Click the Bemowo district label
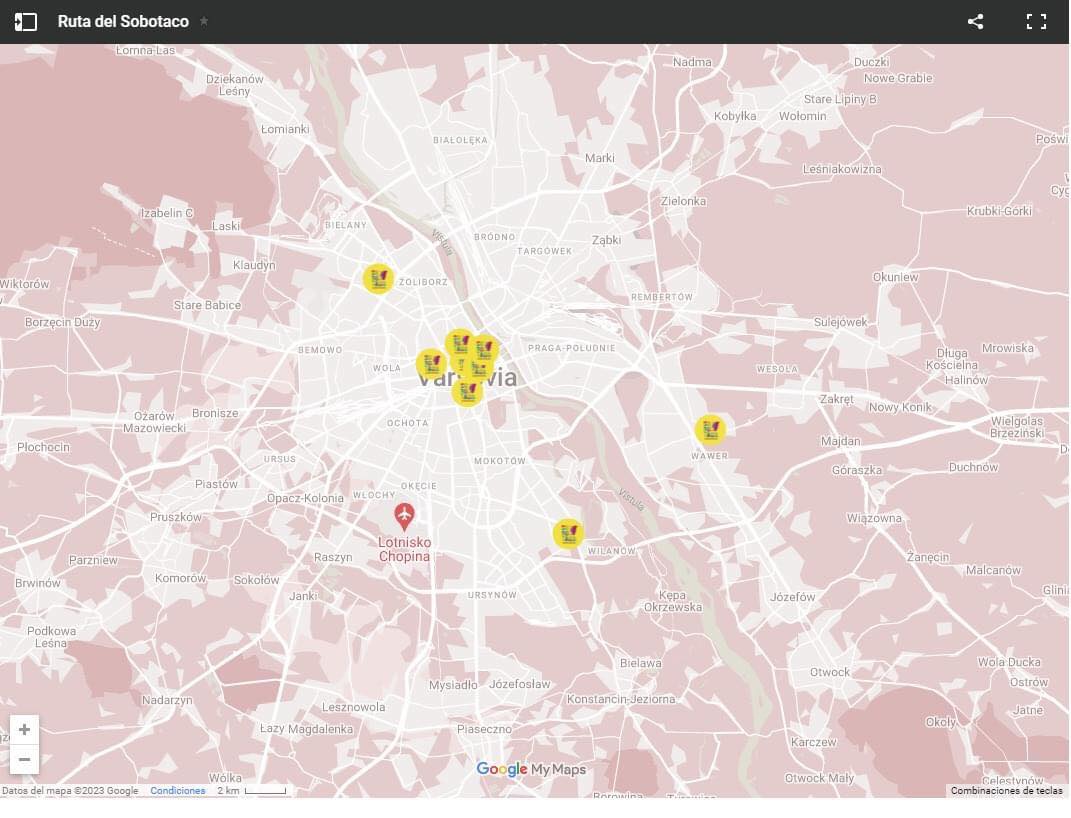This screenshot has height=818, width=1071. coord(320,350)
